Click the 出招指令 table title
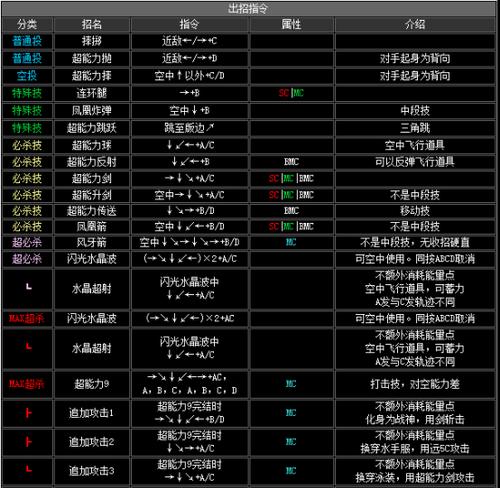 point(248,9)
